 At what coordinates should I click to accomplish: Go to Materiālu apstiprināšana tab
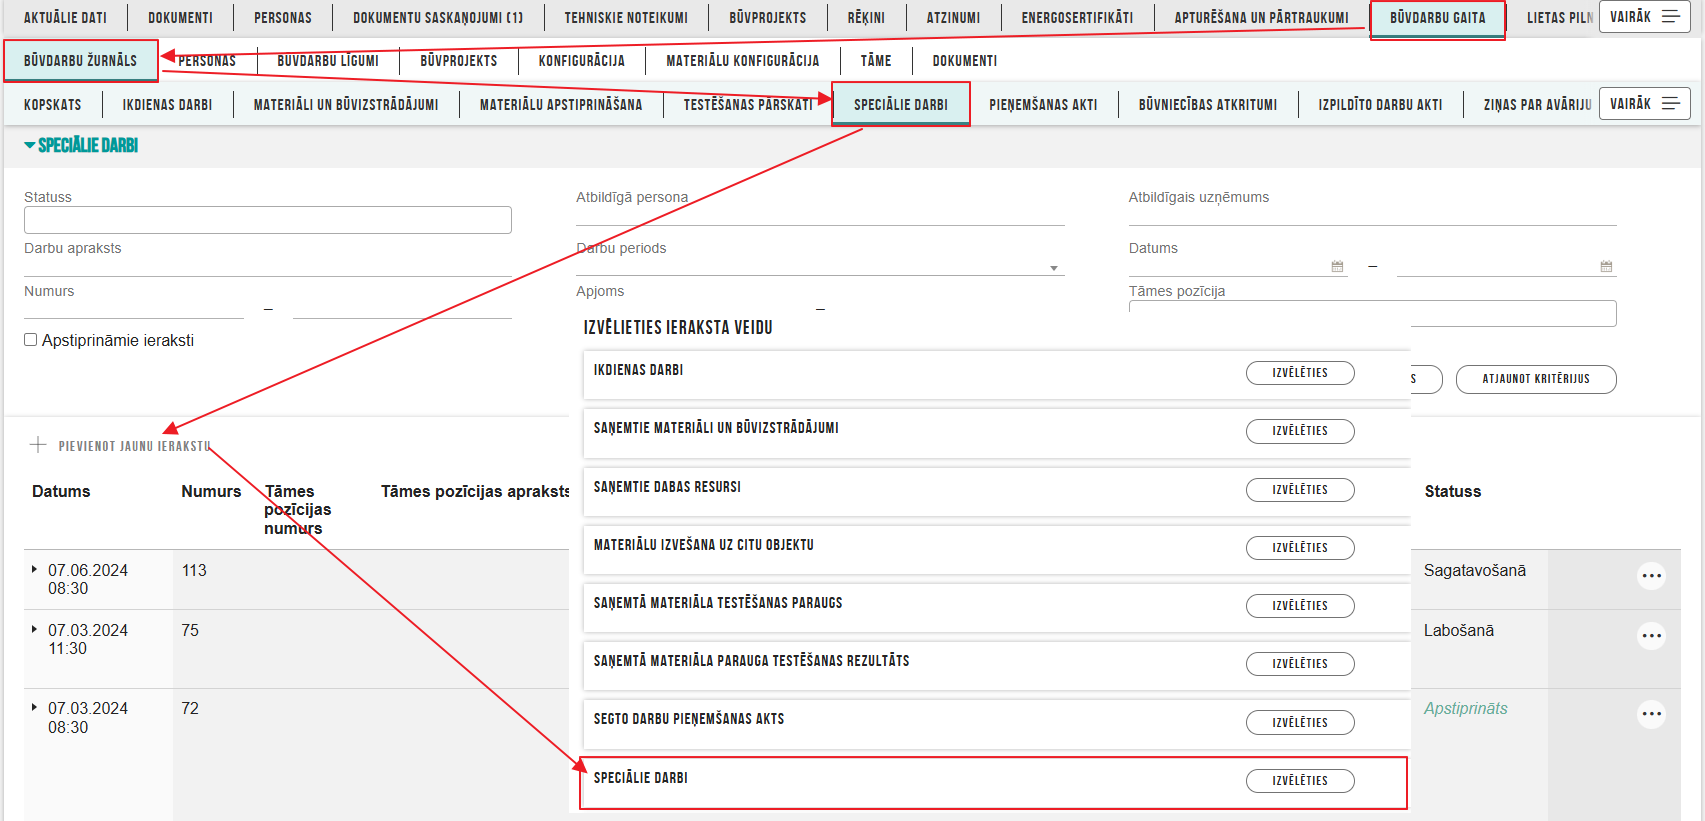pyautogui.click(x=561, y=104)
